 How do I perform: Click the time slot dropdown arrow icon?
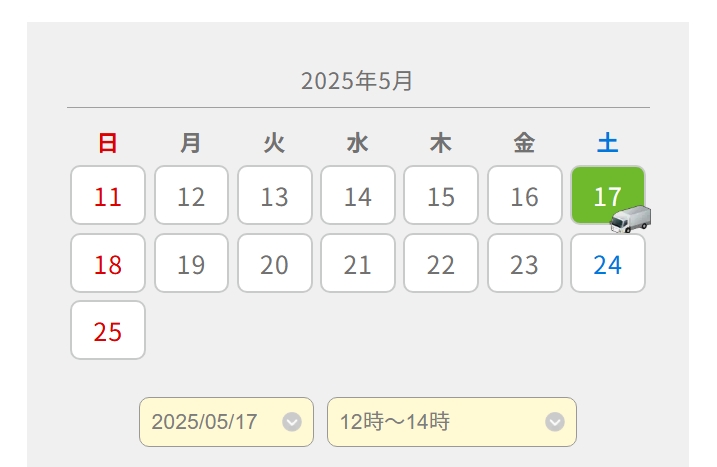(x=555, y=422)
